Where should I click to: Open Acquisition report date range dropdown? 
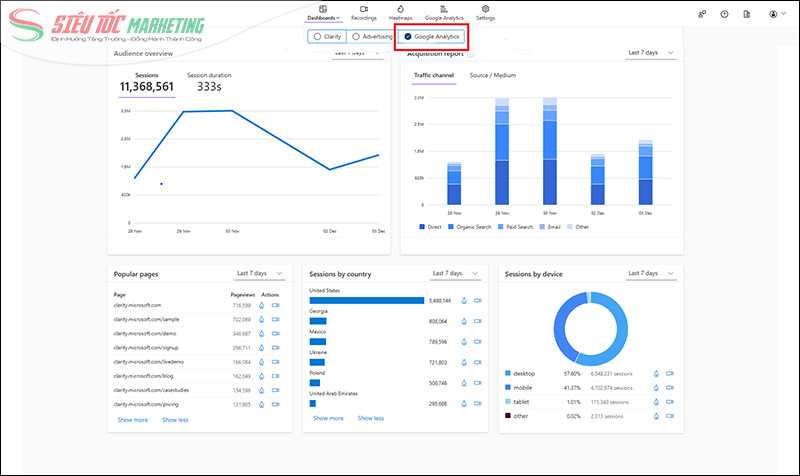(651, 53)
